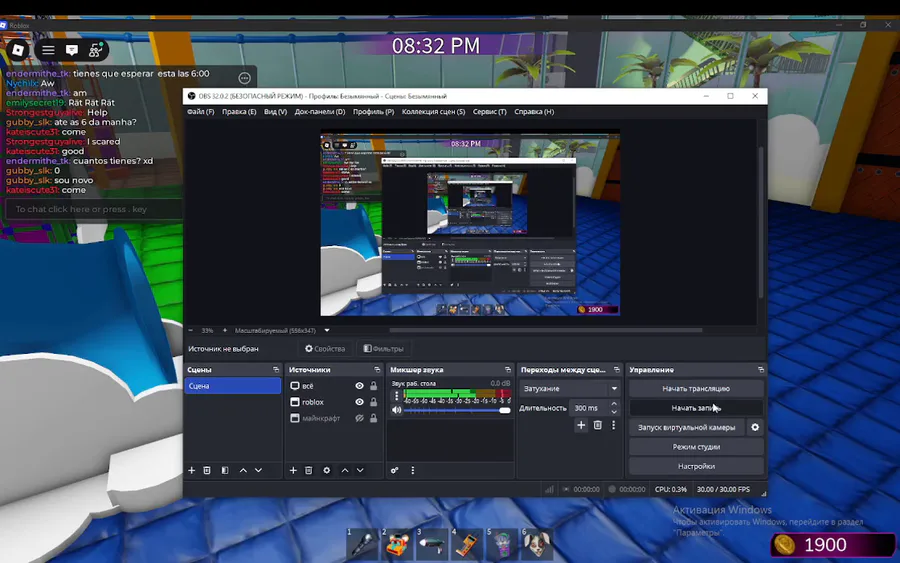Open the Вид (V) menu
Viewport: 900px width, 563px height.
point(275,112)
